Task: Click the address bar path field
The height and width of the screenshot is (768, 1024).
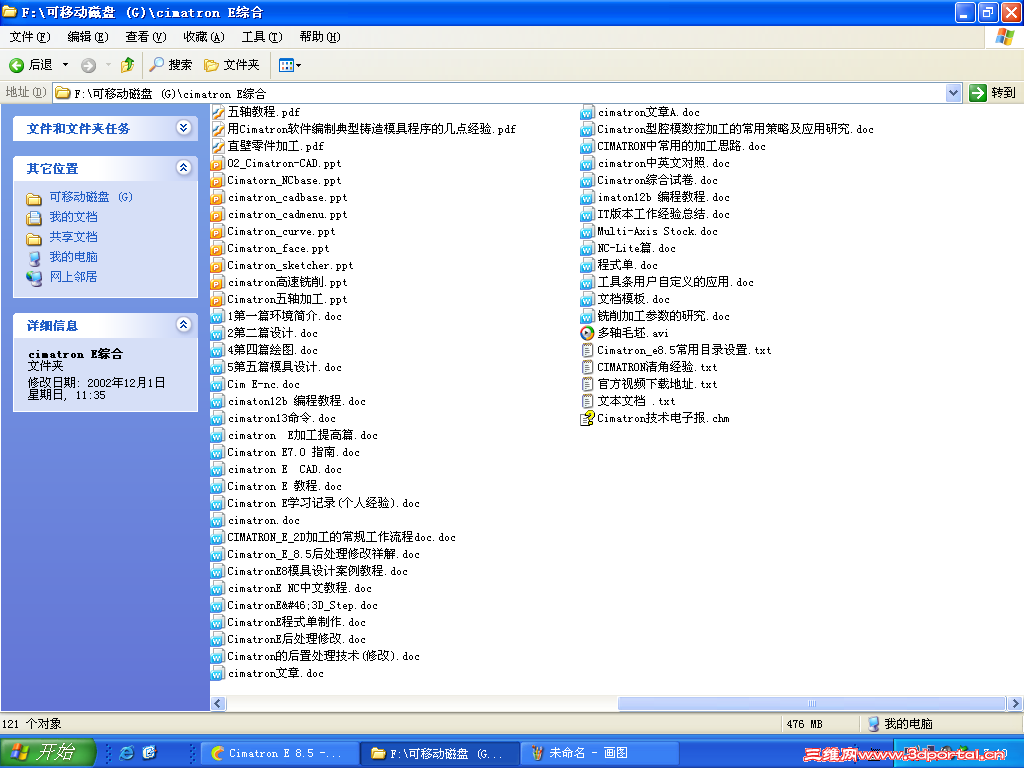Action: [500, 93]
